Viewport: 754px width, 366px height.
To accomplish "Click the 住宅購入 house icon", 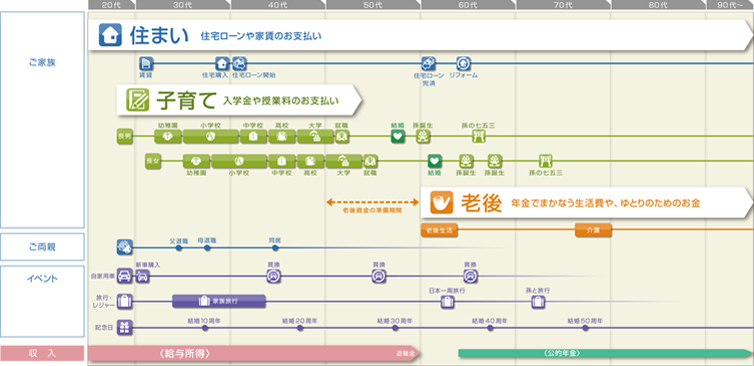I will pyautogui.click(x=222, y=63).
